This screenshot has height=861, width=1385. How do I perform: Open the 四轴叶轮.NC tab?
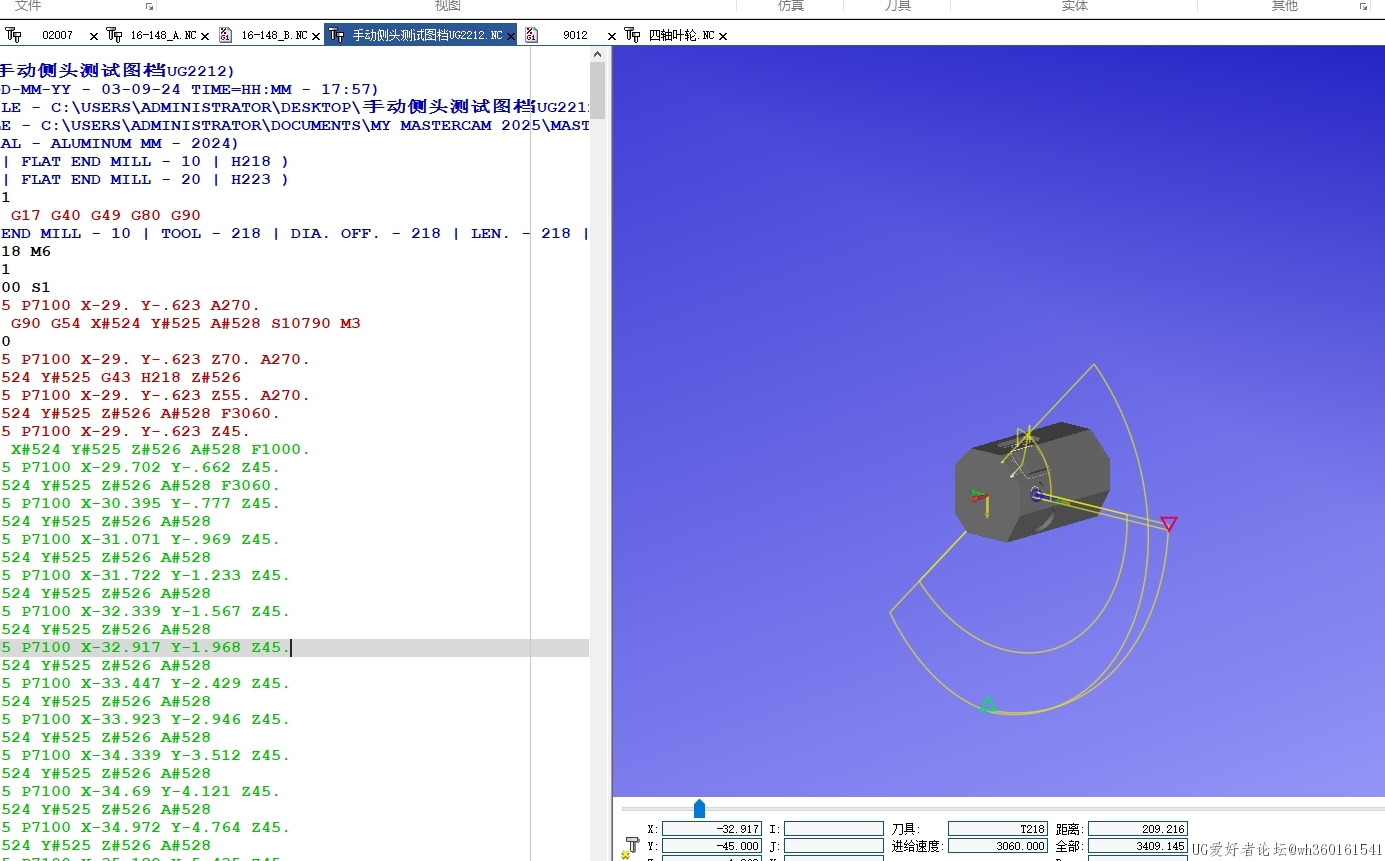[x=681, y=35]
